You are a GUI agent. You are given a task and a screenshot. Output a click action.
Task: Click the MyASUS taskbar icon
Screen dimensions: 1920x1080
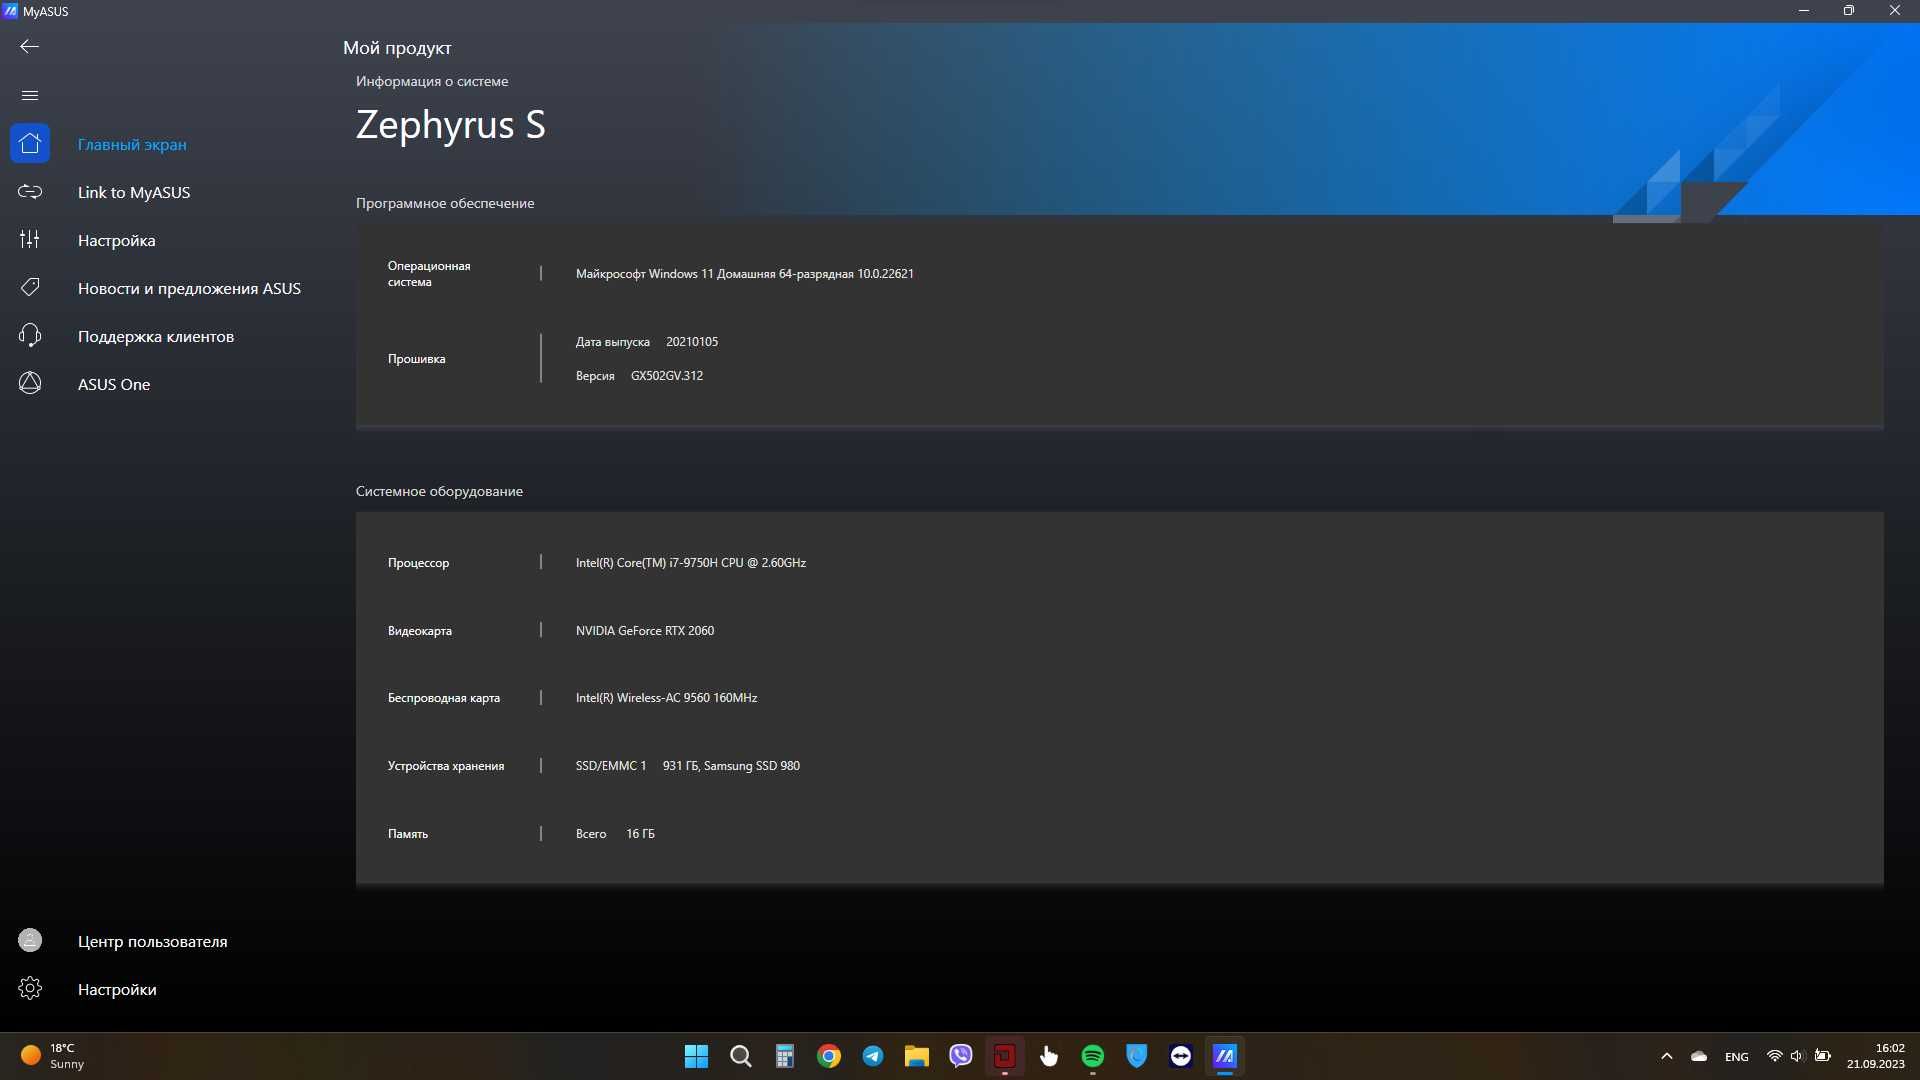point(1225,1056)
